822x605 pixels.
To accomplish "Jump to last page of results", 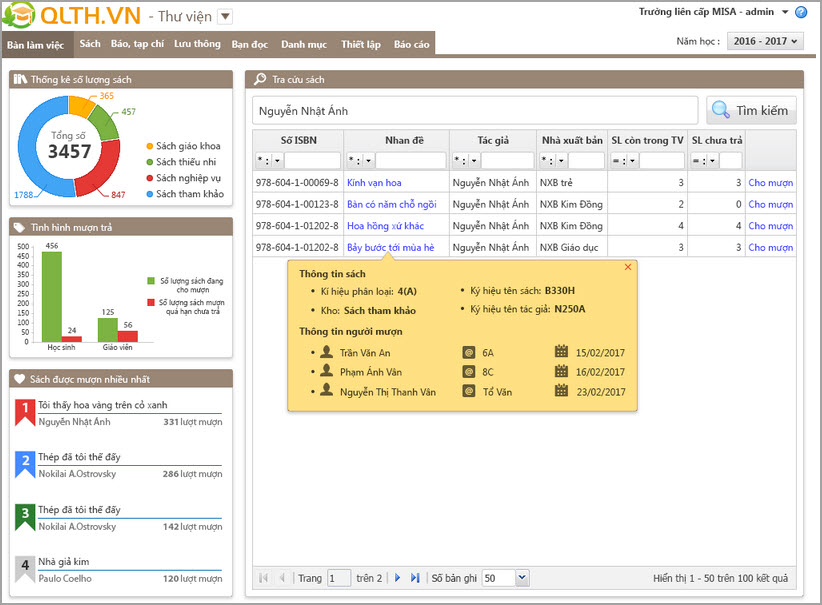I will (415, 578).
